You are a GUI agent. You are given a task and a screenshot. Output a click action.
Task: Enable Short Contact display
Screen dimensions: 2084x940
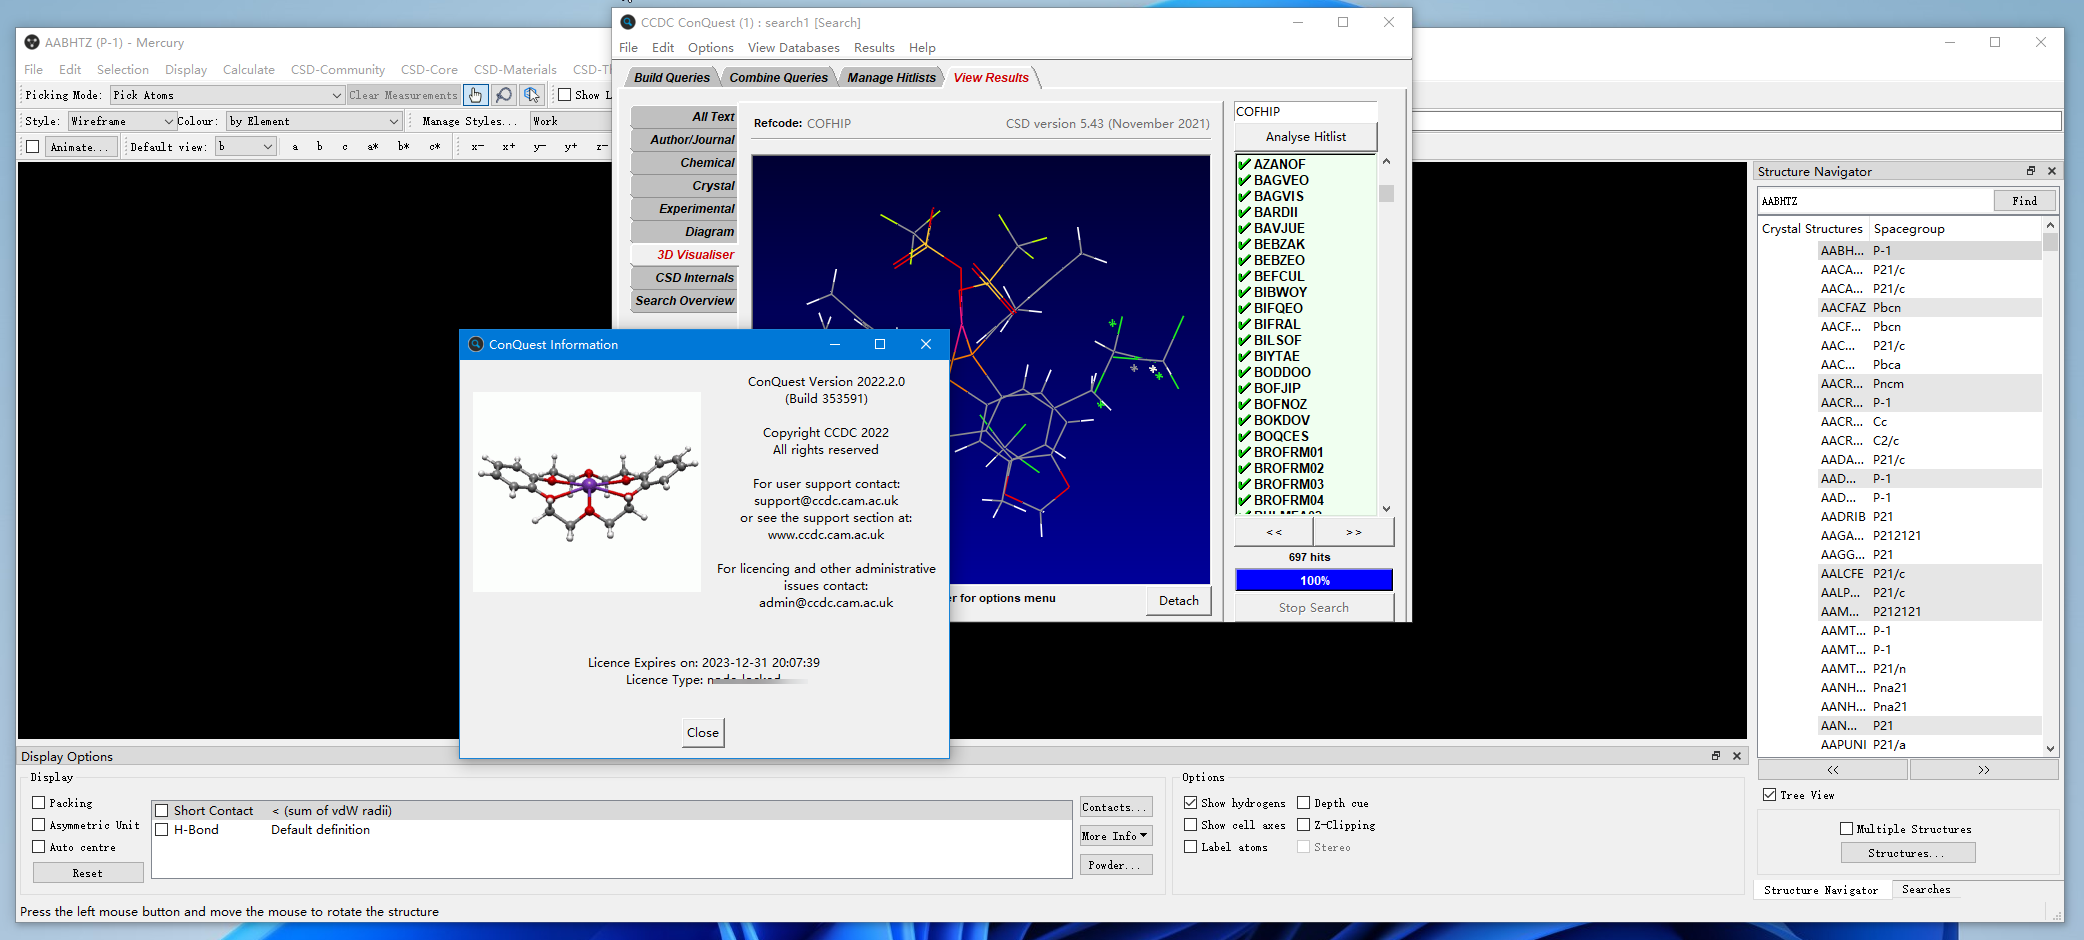click(x=162, y=811)
